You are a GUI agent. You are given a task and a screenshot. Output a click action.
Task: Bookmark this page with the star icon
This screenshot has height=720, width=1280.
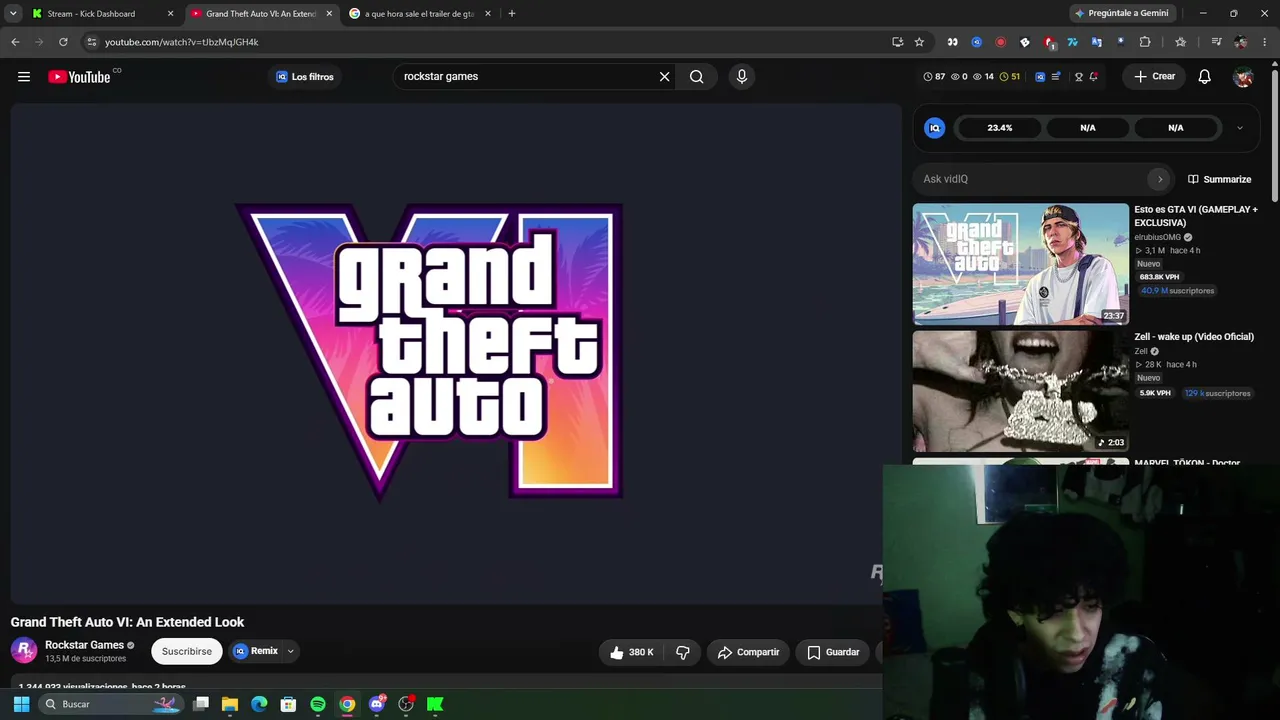click(x=919, y=42)
